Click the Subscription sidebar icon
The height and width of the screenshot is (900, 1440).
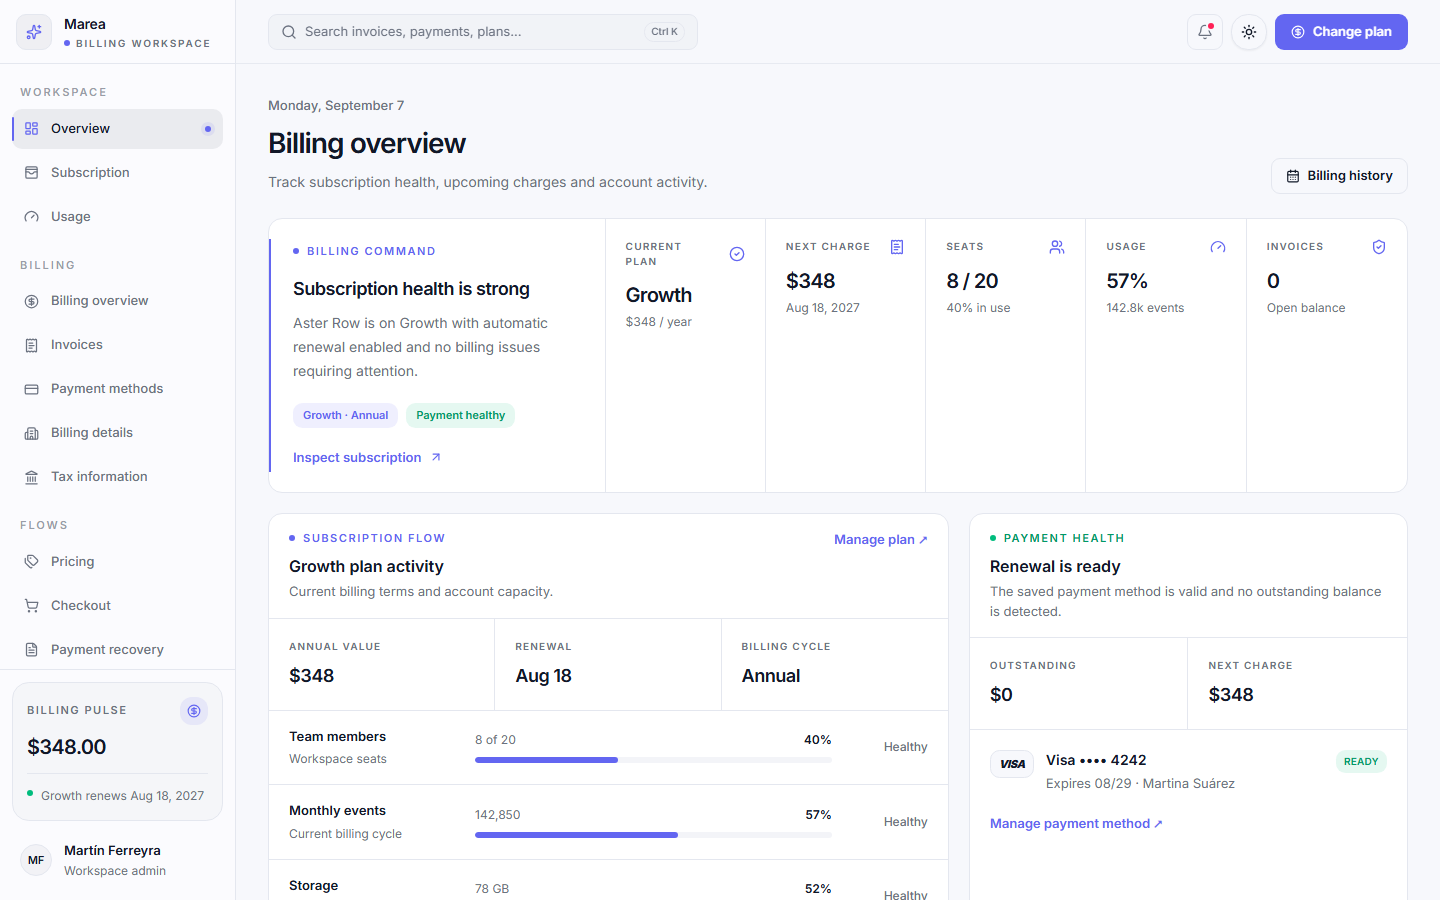(x=32, y=173)
